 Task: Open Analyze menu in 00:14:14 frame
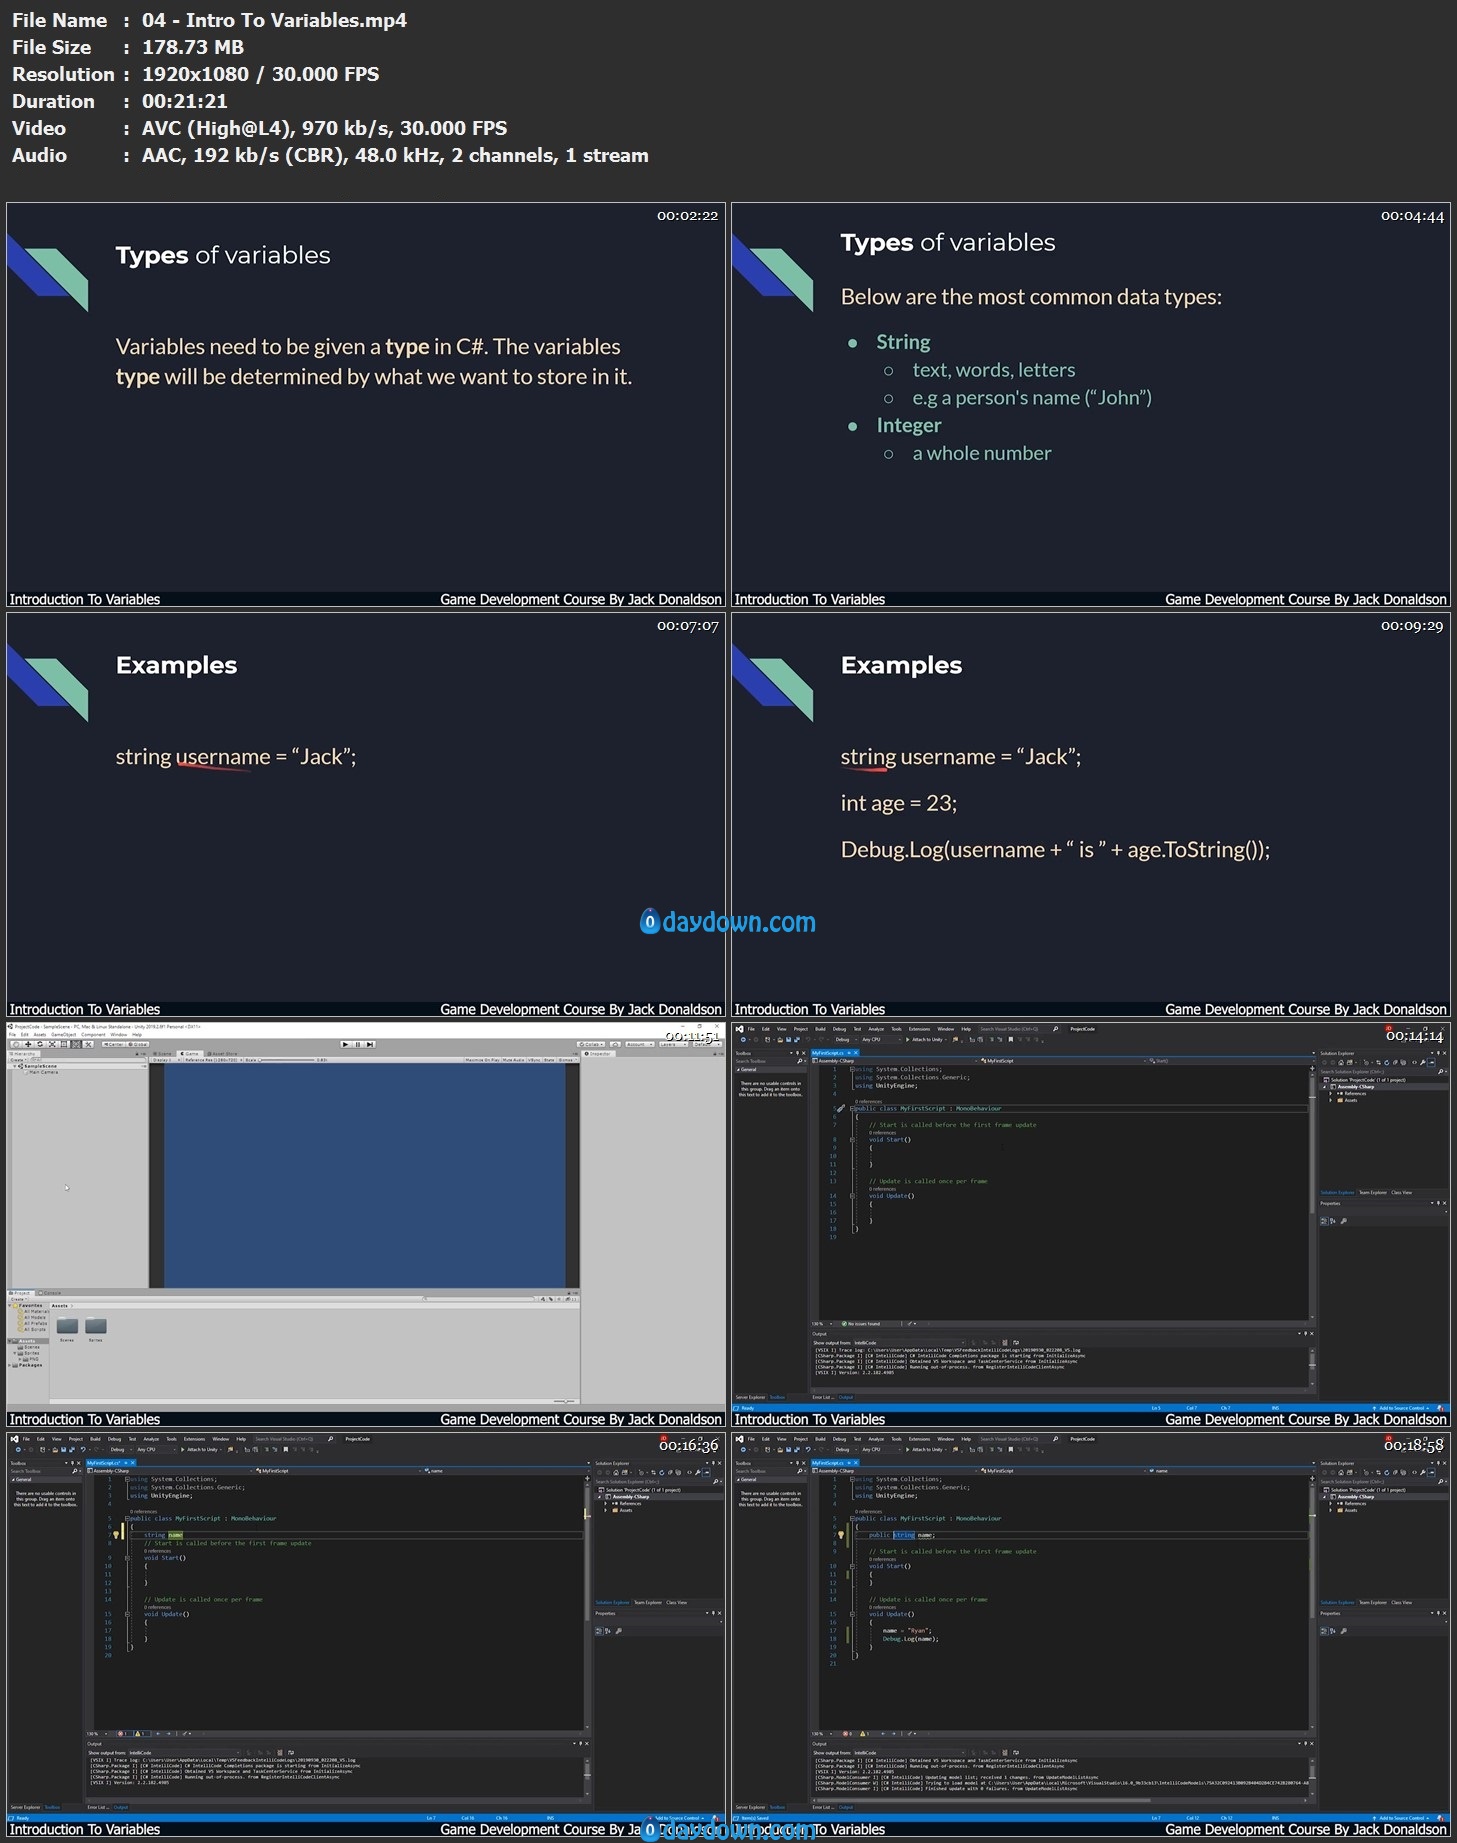(x=876, y=1029)
